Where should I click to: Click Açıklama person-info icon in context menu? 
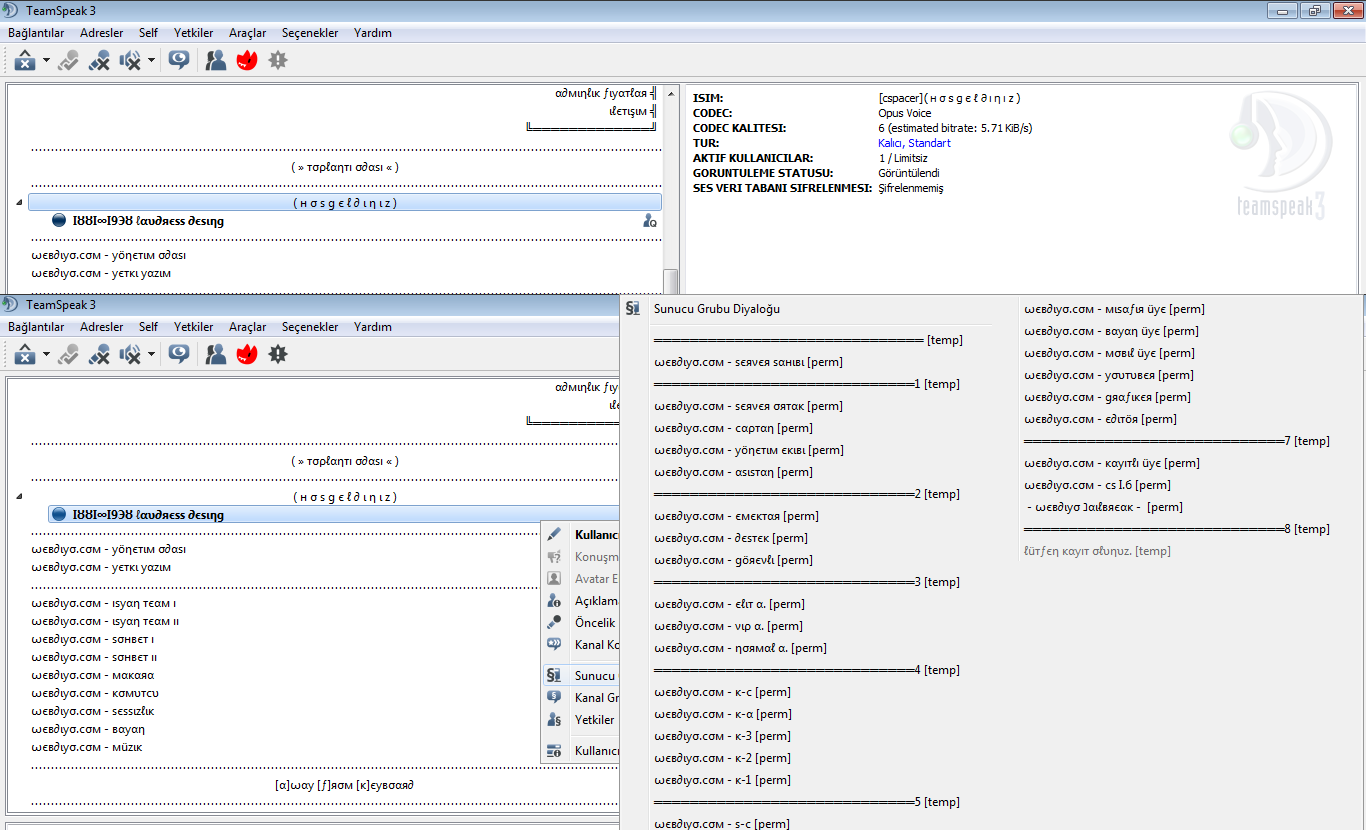(554, 601)
